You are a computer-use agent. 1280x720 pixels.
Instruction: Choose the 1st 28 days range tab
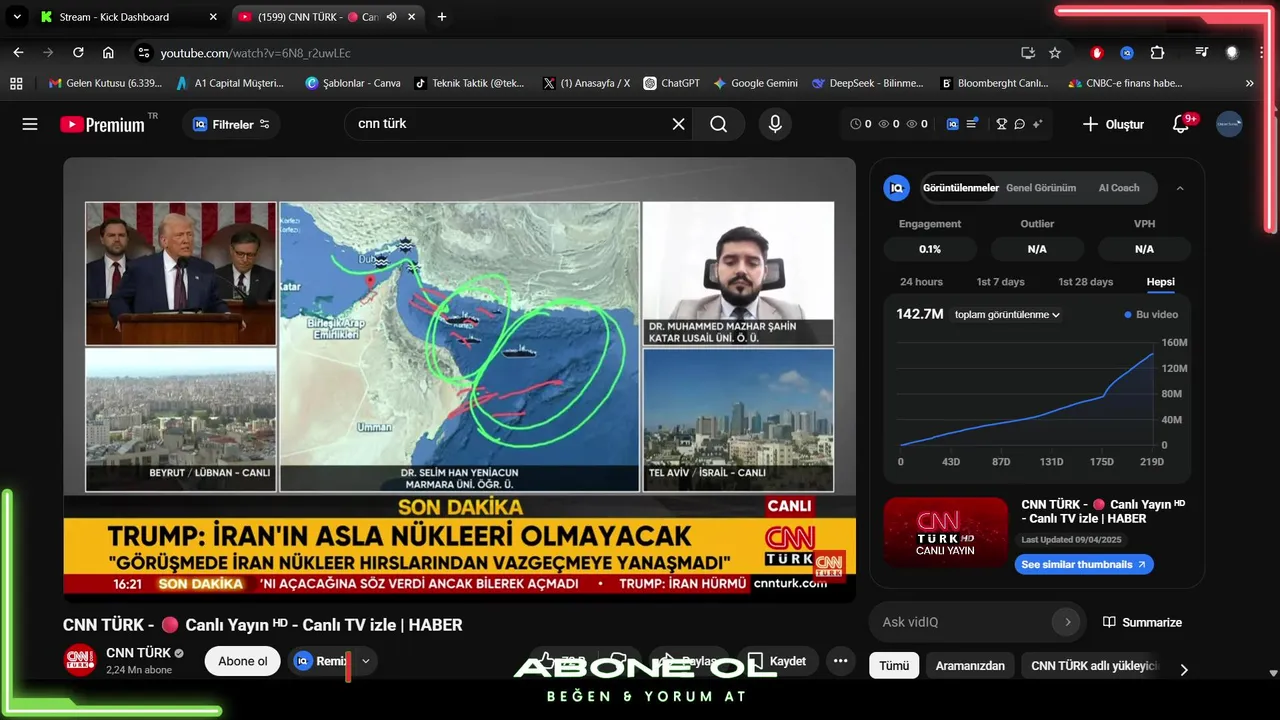point(1086,282)
